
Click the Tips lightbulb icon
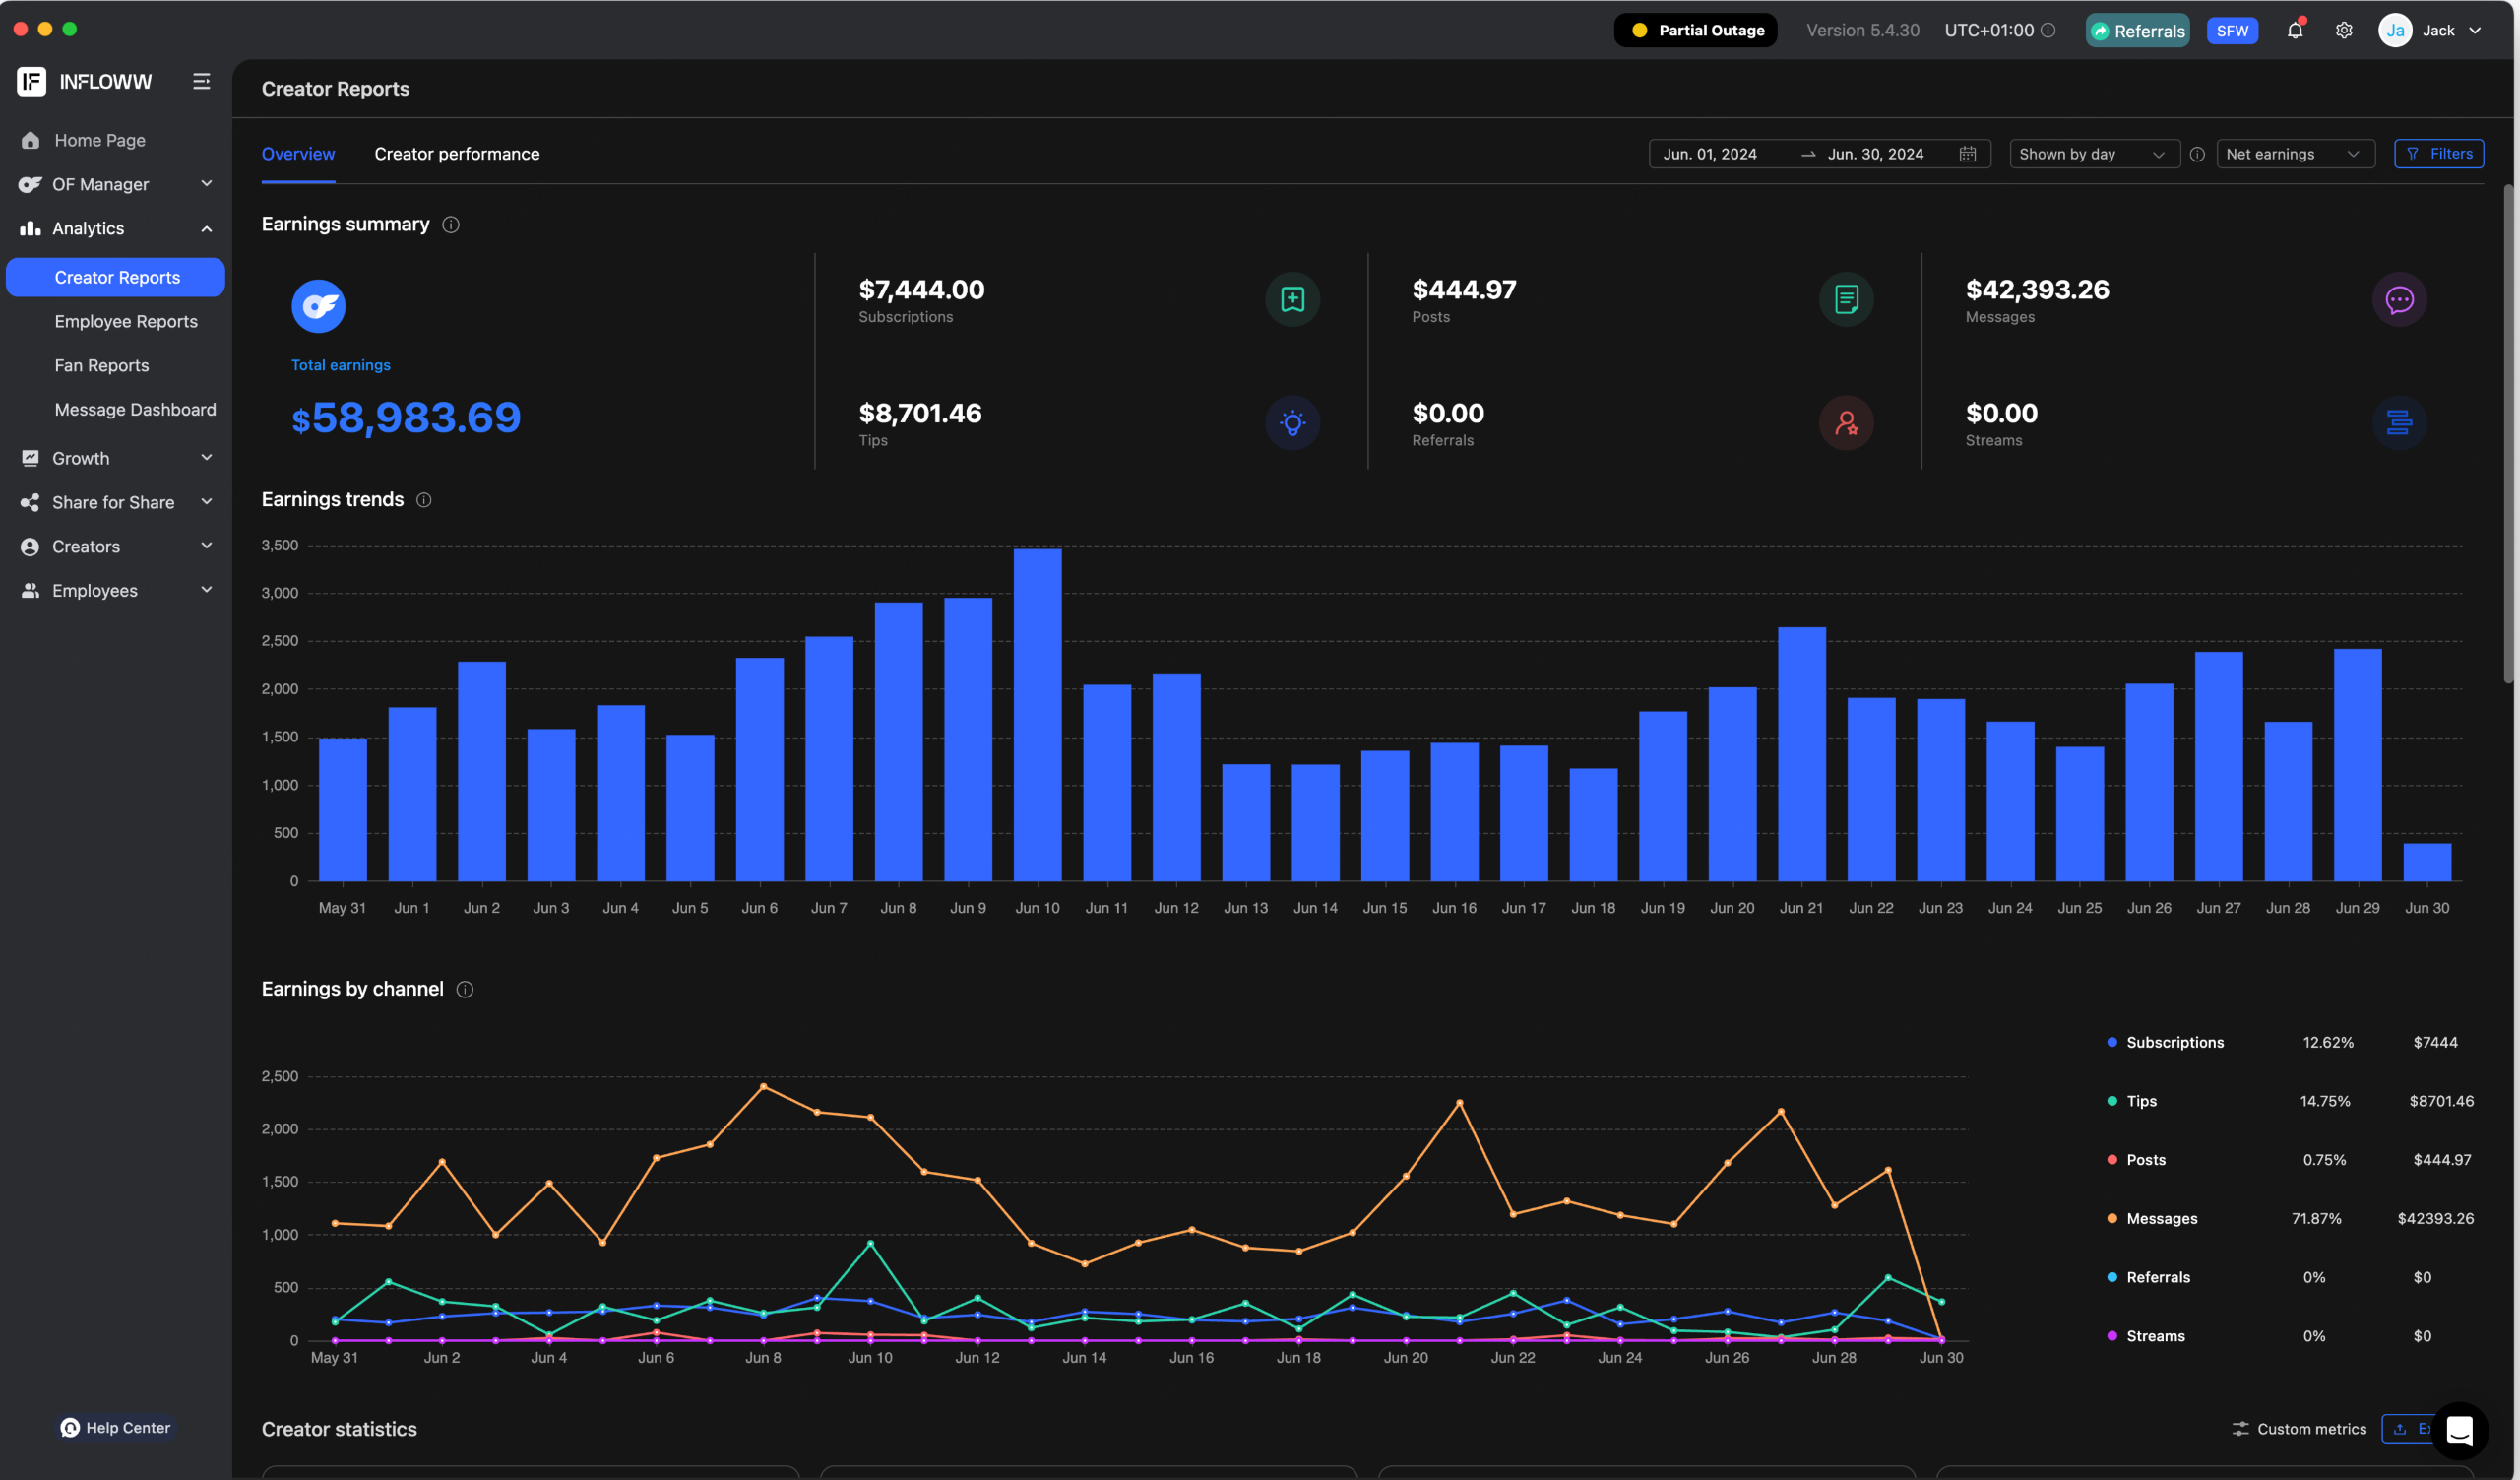click(x=1292, y=423)
